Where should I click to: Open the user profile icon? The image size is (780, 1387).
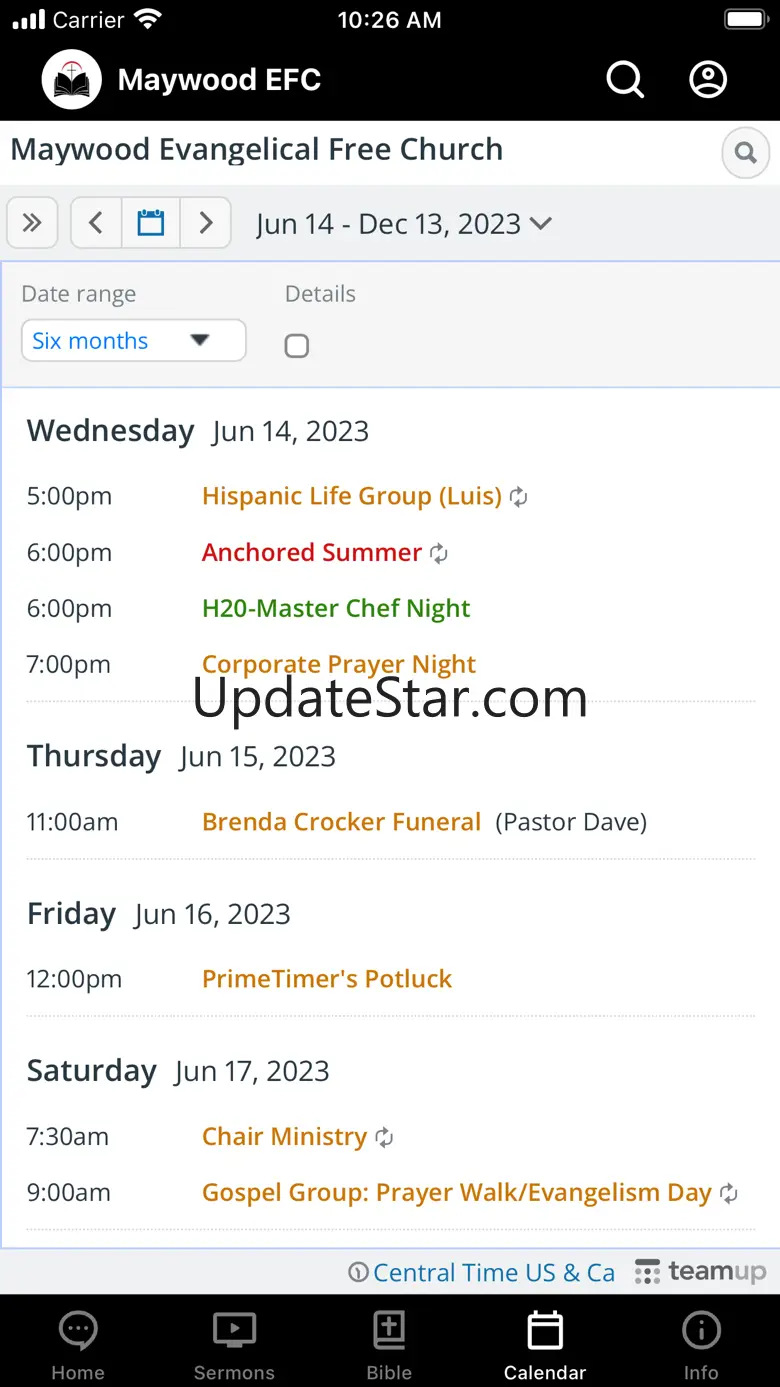pos(708,80)
